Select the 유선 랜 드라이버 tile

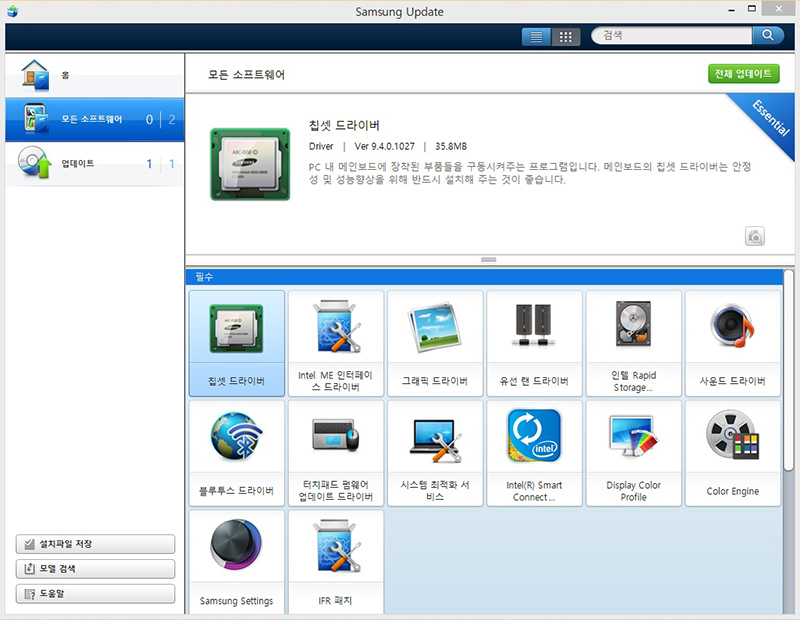(x=534, y=343)
